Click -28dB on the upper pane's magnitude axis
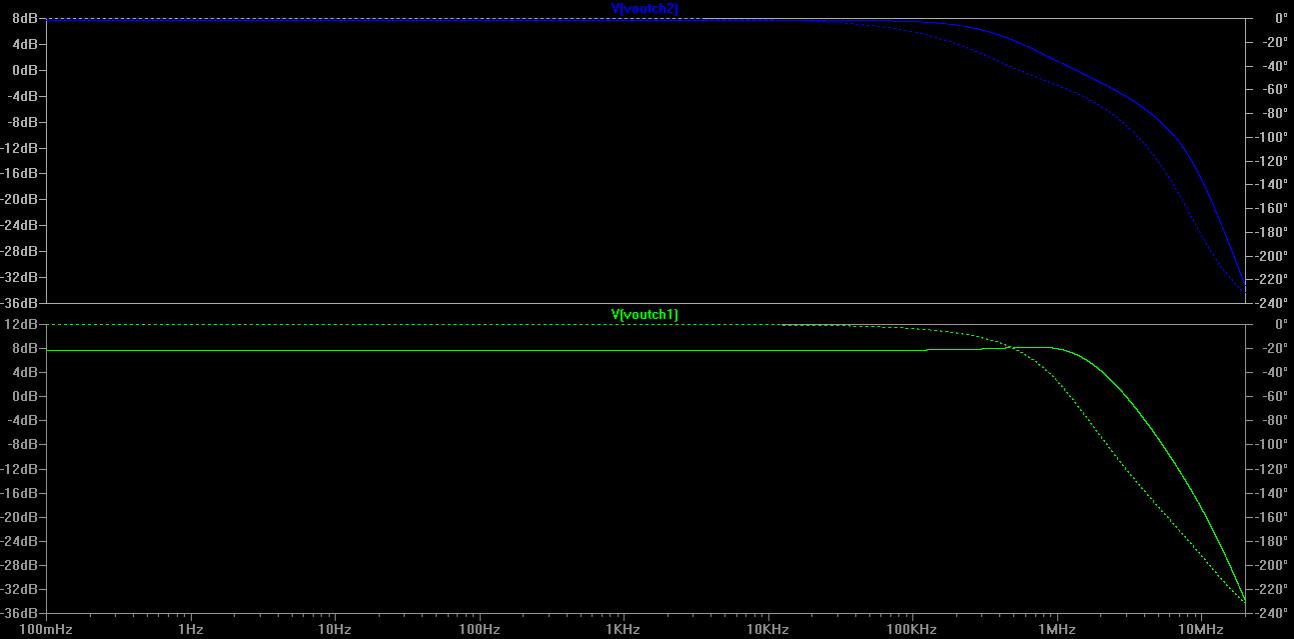 (x=21, y=251)
